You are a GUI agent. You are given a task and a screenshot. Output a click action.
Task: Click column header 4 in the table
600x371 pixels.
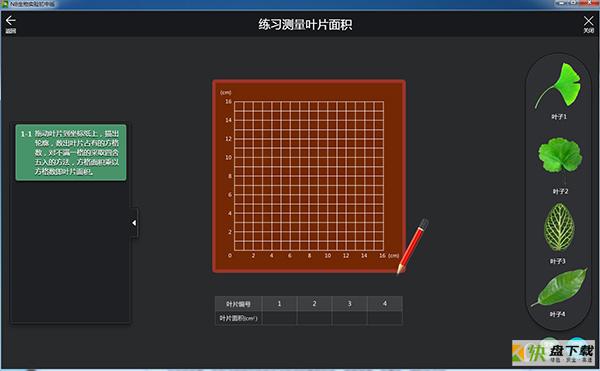coord(385,304)
